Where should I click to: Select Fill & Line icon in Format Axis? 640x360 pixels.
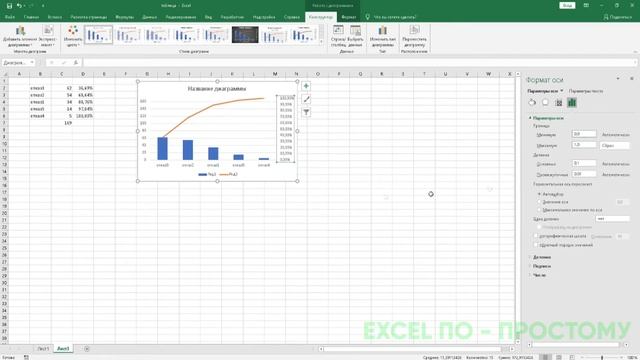click(532, 103)
